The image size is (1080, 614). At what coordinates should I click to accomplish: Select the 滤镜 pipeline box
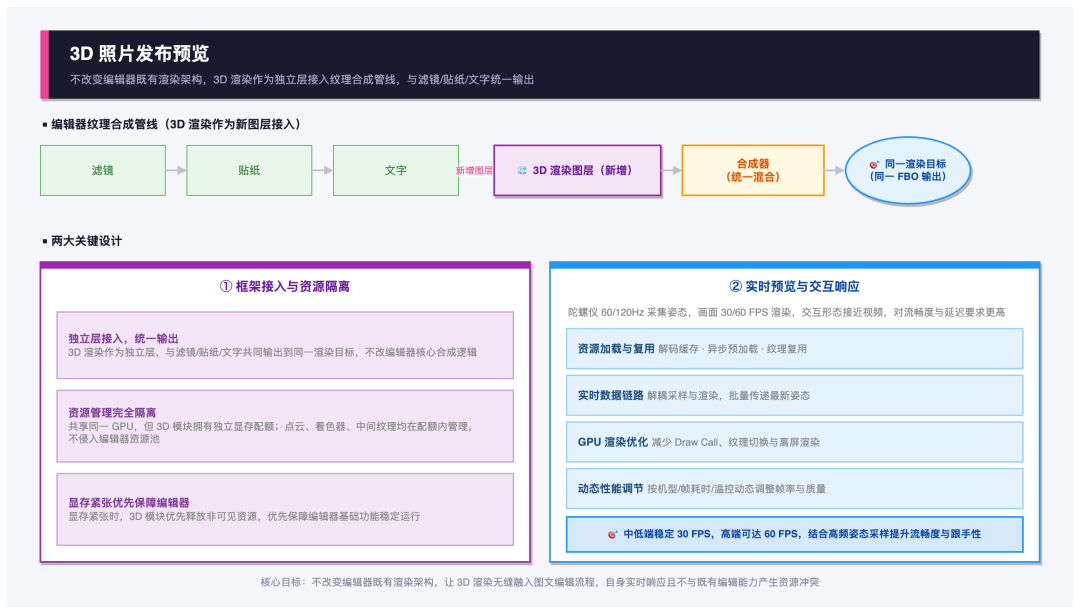click(103, 170)
